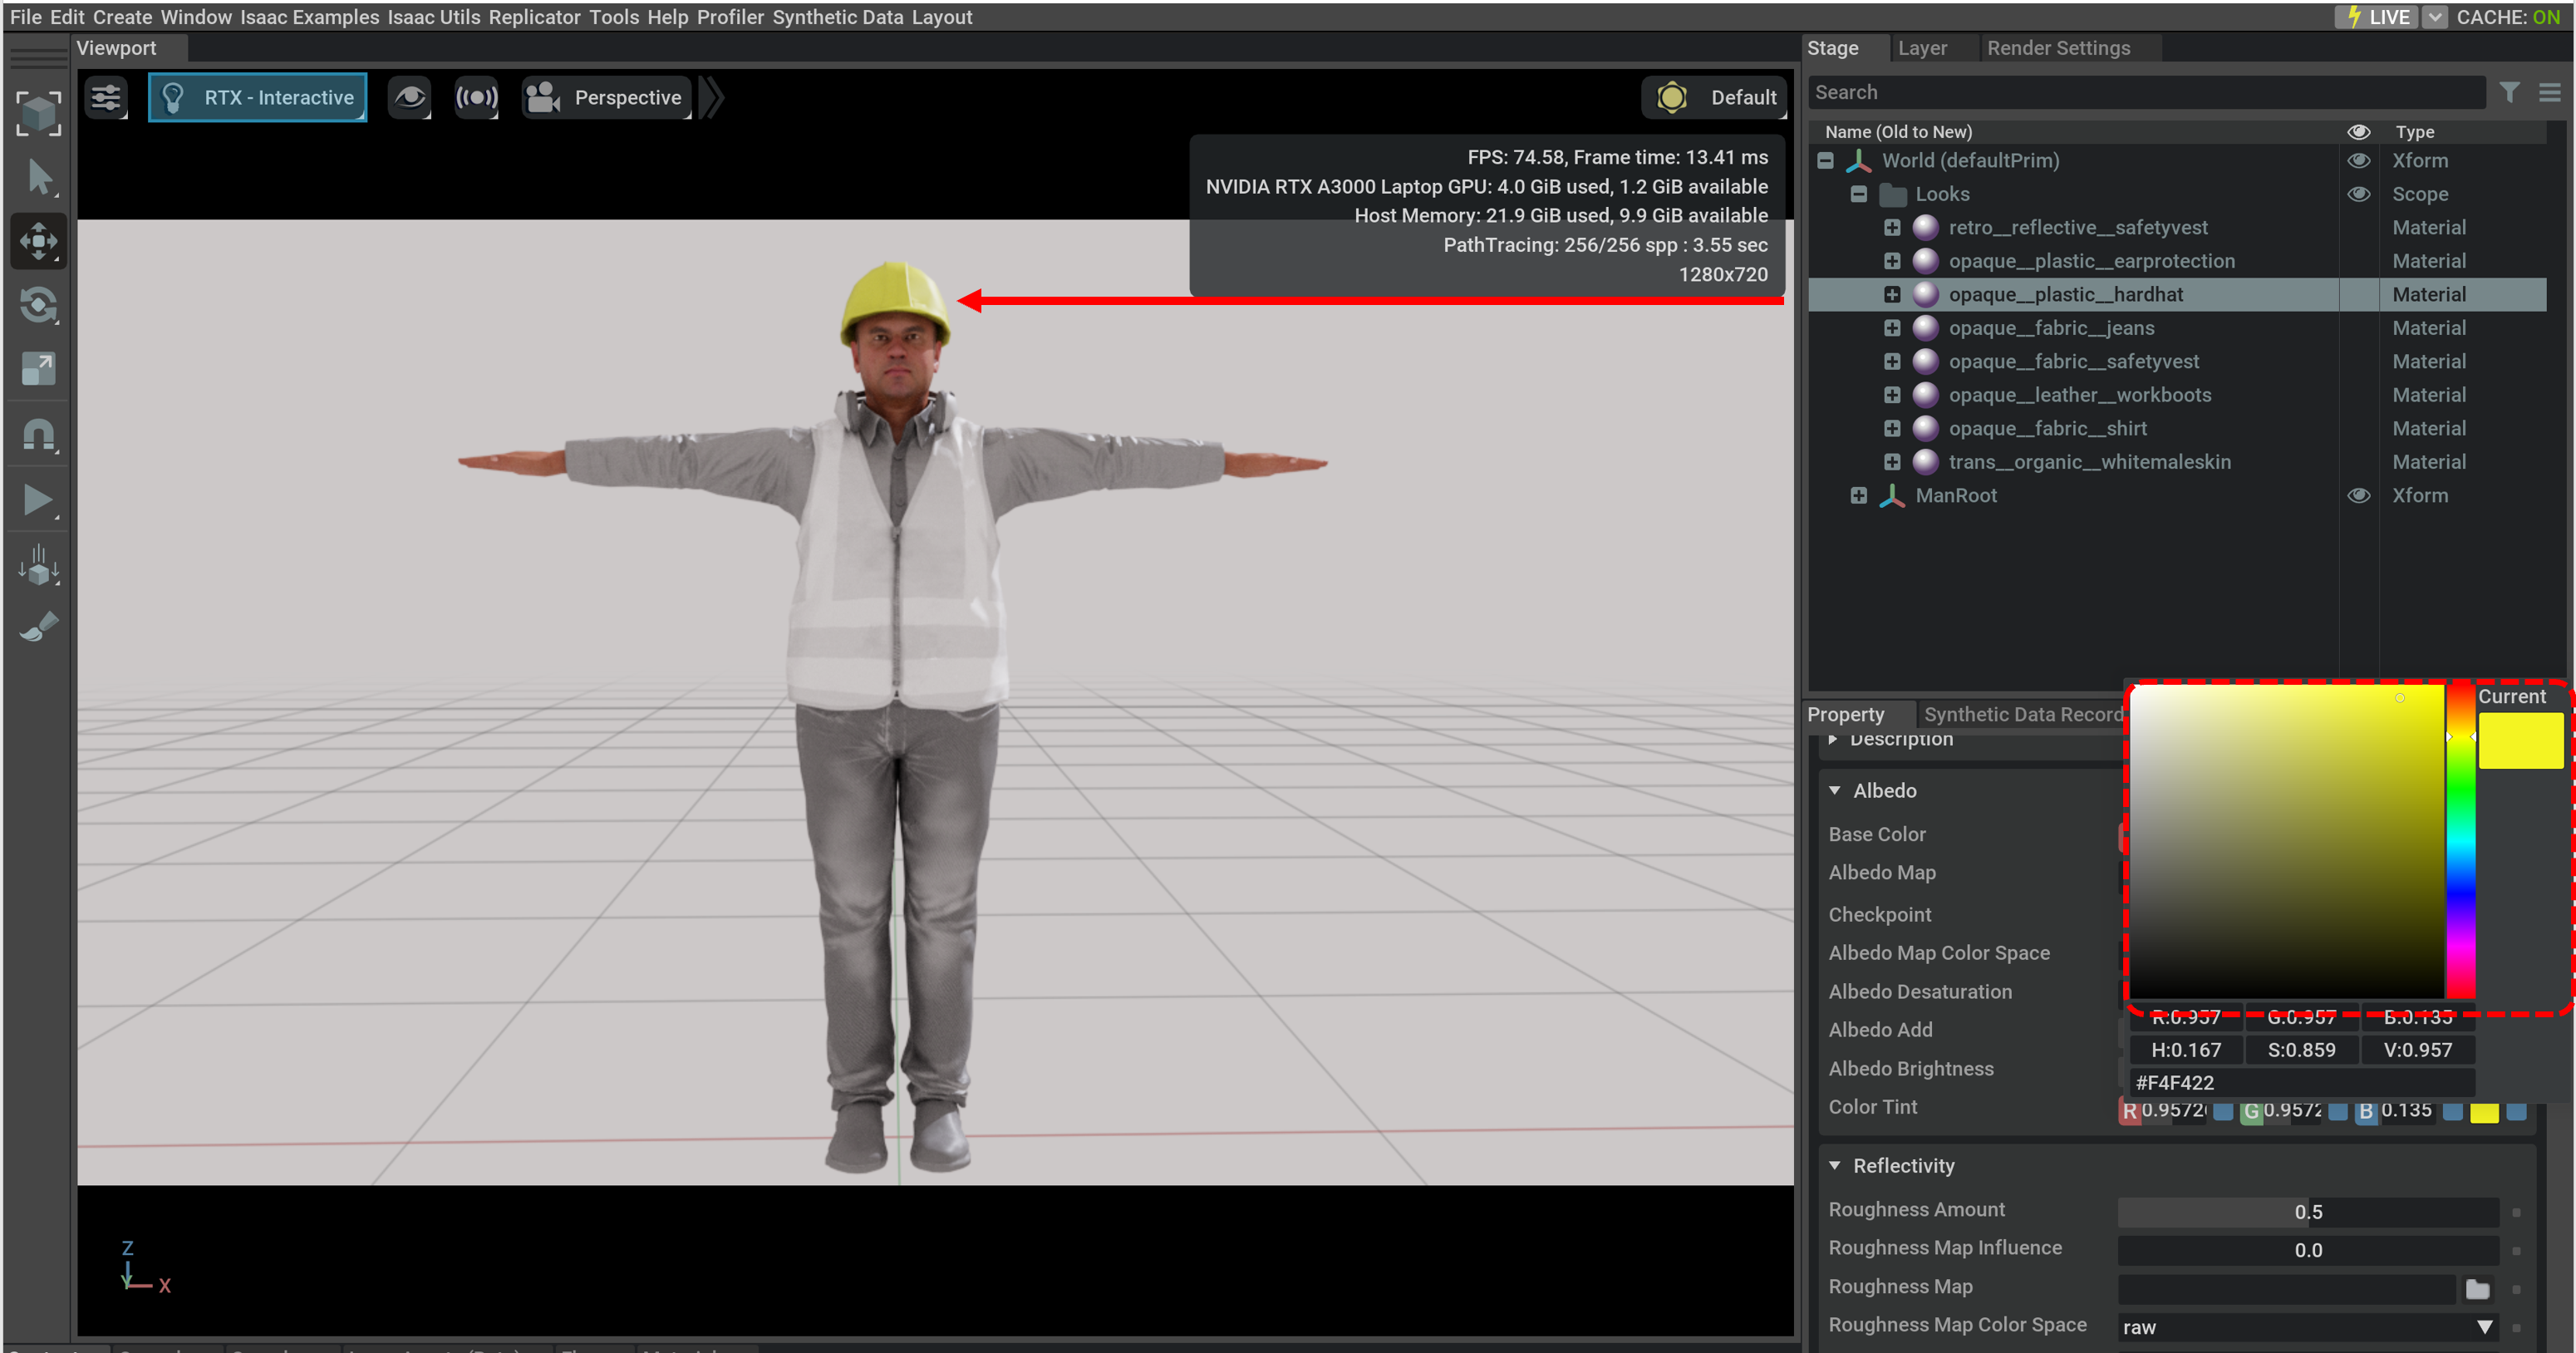Open the viewport display eye menu
This screenshot has height=1353, width=2576.
coord(409,98)
